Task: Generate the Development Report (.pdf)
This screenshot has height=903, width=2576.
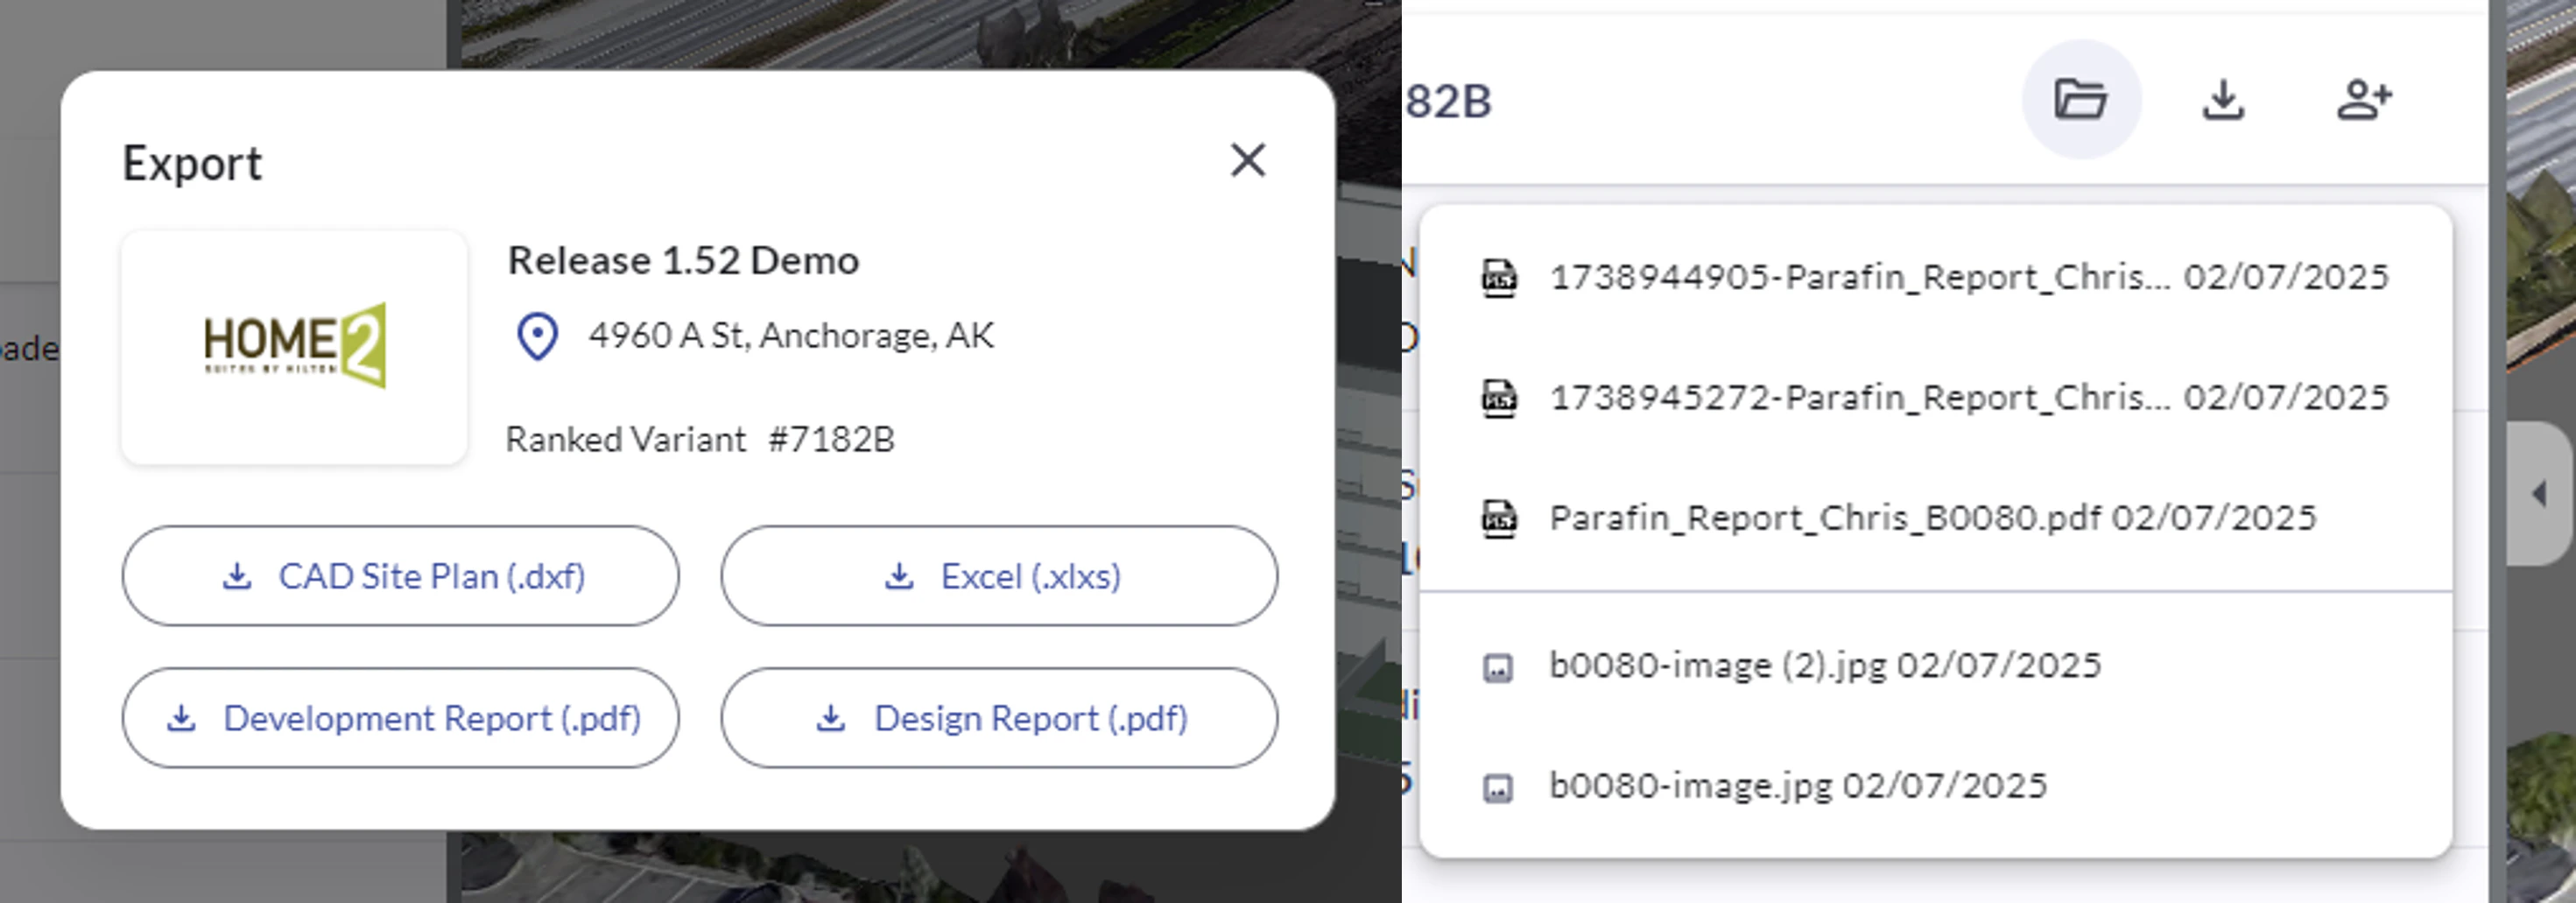Action: pos(400,718)
